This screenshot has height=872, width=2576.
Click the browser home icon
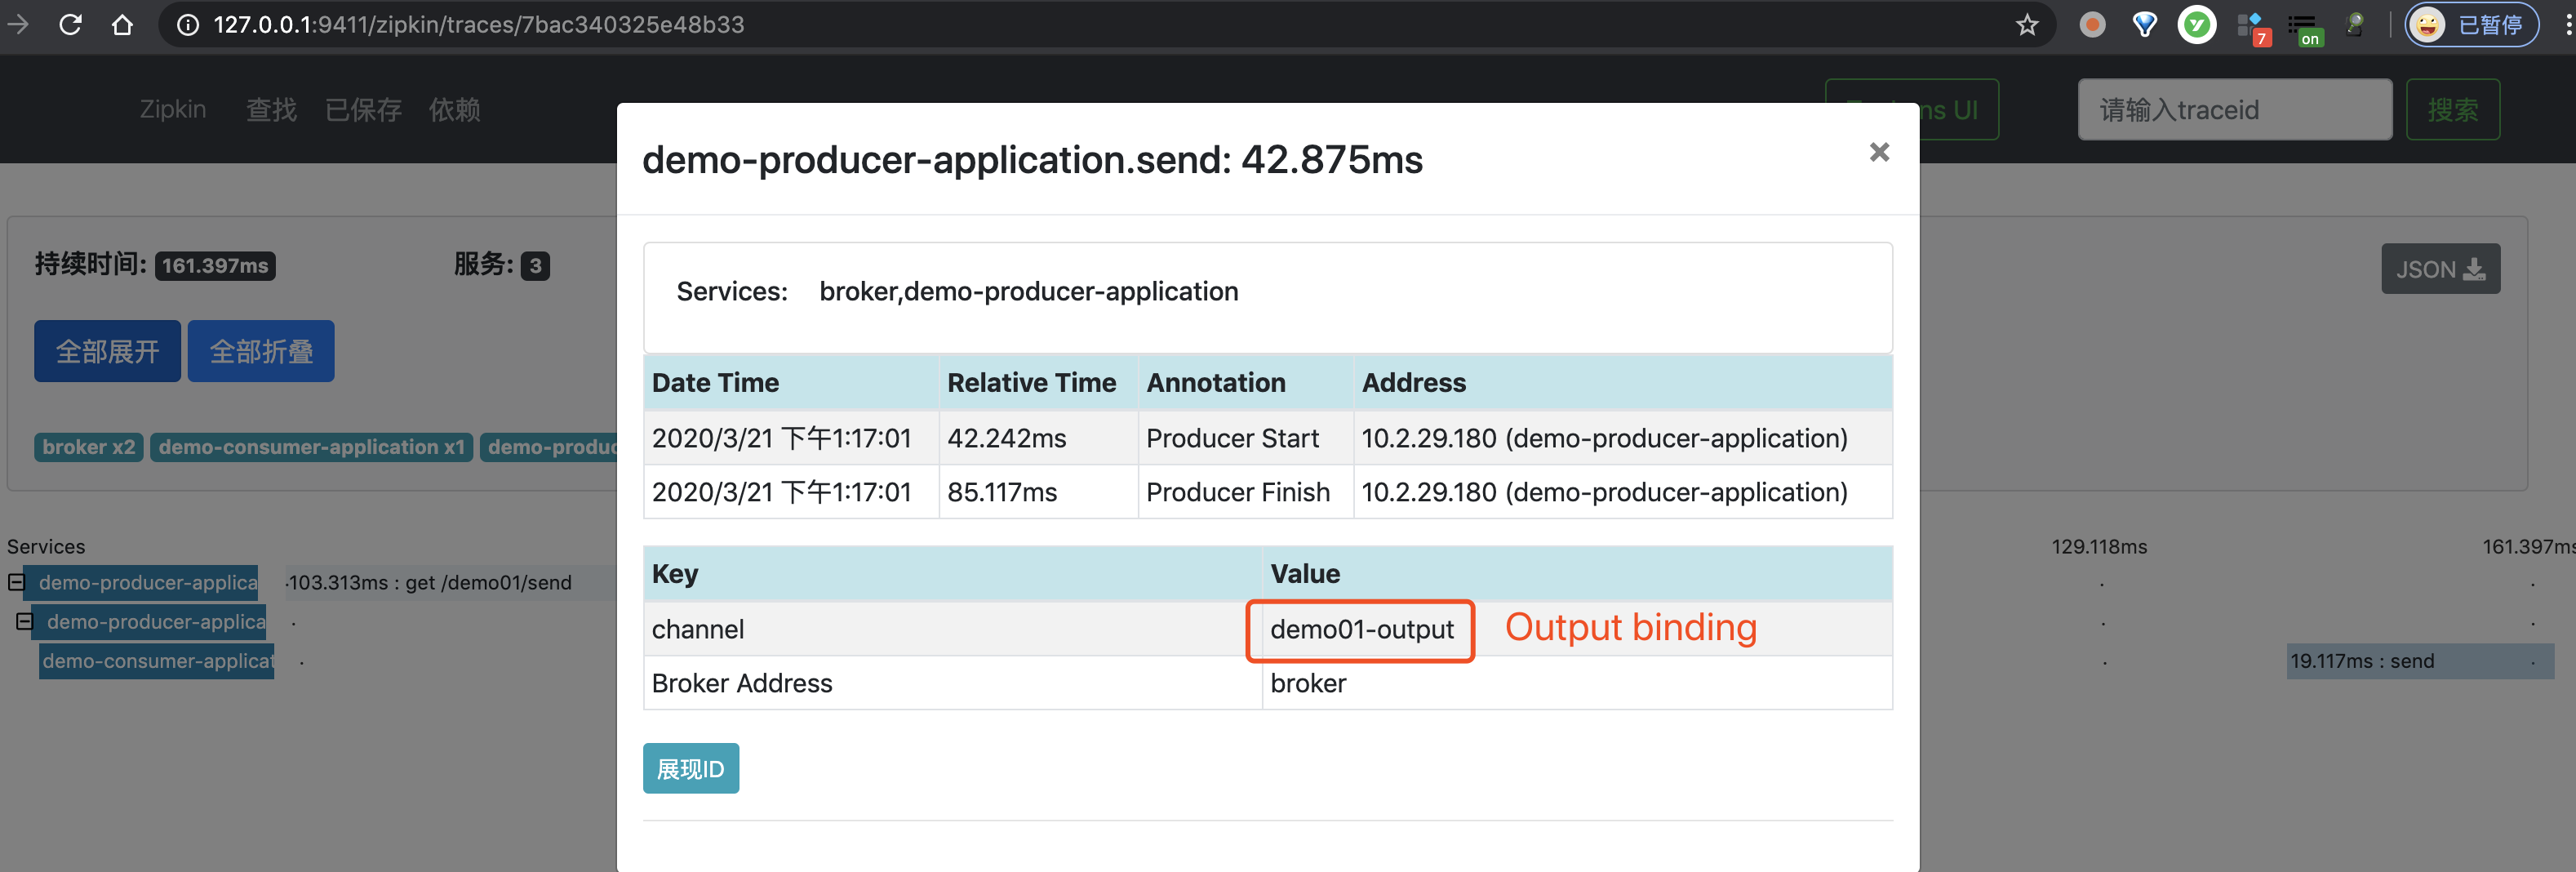122,25
